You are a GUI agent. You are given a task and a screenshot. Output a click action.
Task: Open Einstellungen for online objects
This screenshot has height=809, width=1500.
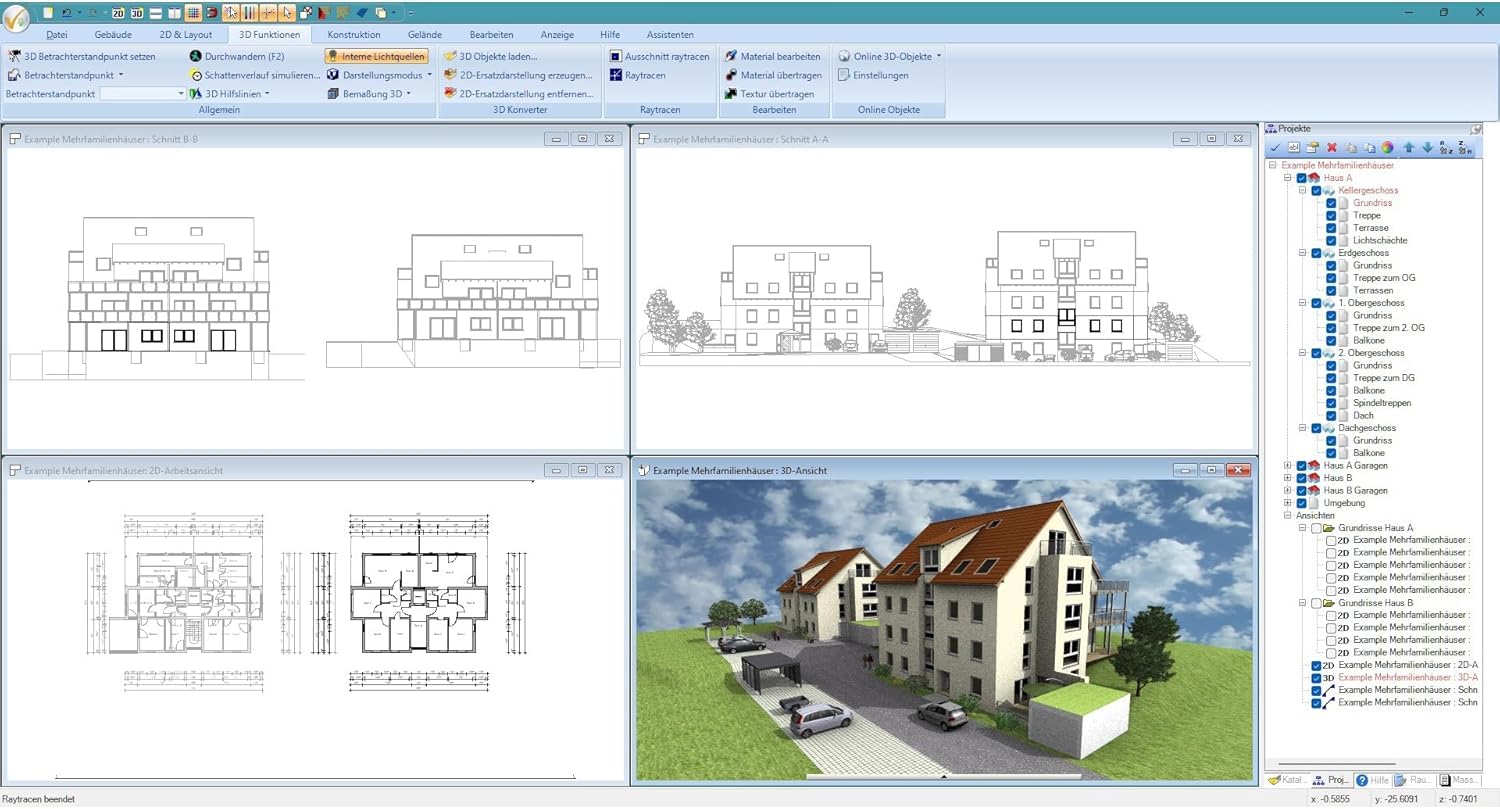pos(873,75)
